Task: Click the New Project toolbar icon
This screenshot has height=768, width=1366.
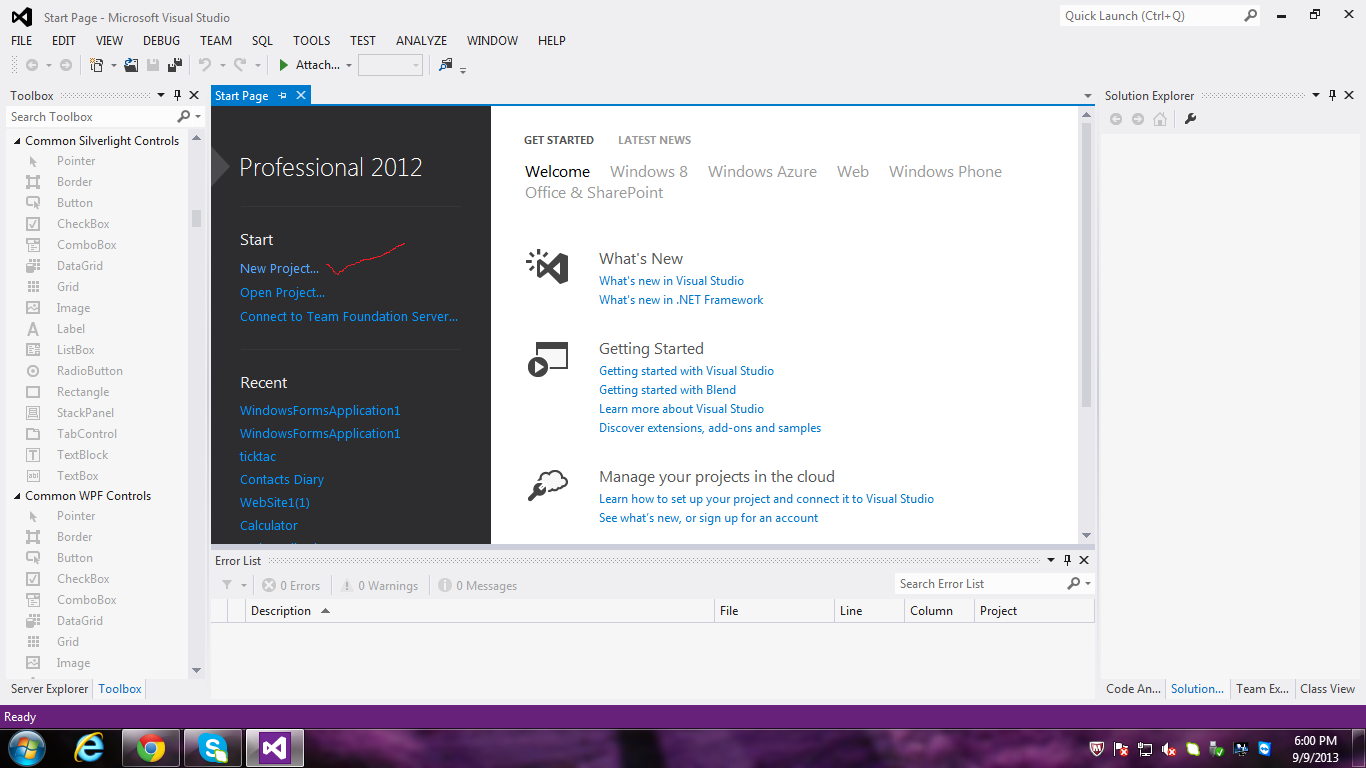Action: (x=96, y=65)
